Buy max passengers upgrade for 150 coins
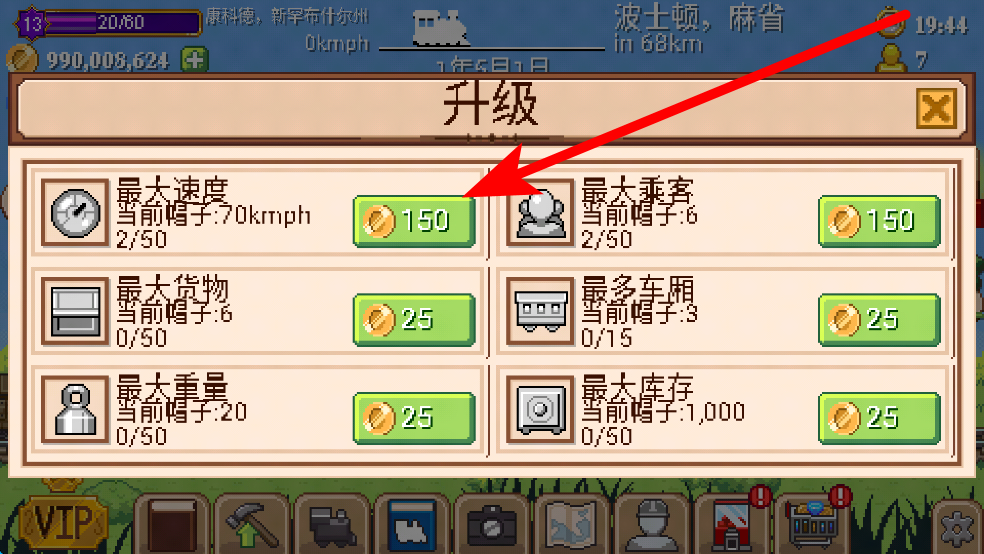The height and width of the screenshot is (554, 984). tap(879, 221)
